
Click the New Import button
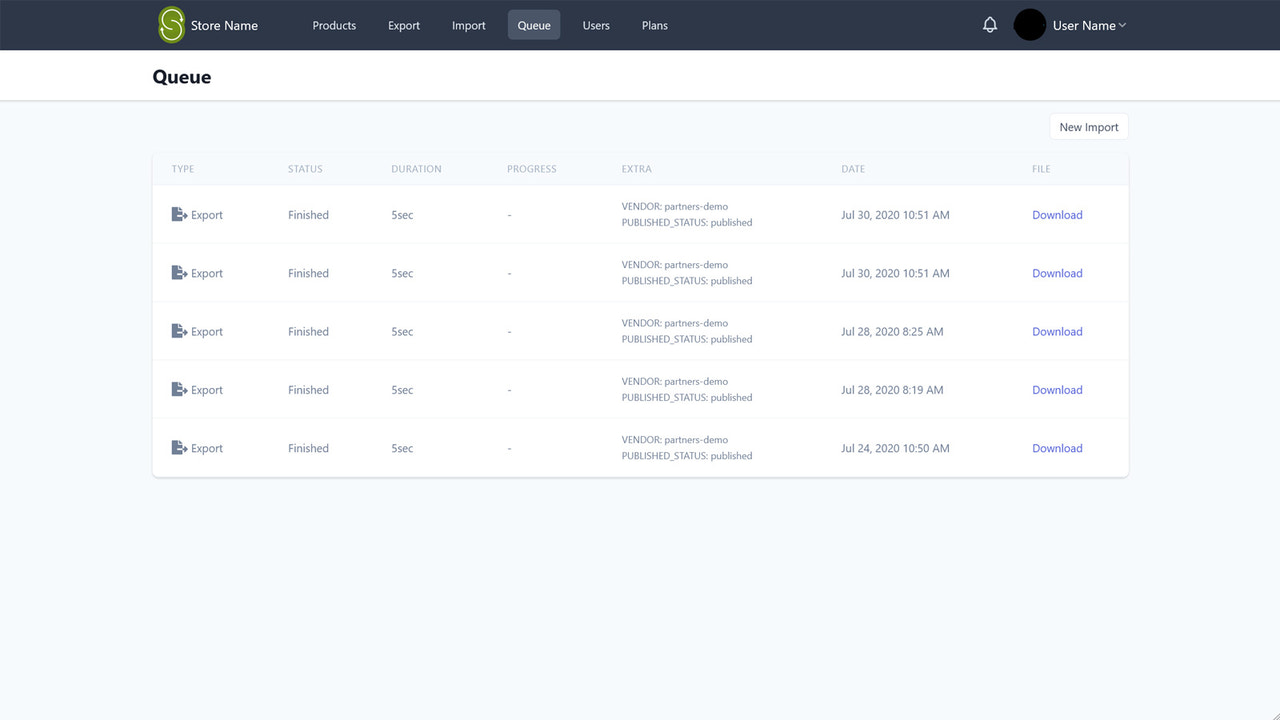[1089, 127]
